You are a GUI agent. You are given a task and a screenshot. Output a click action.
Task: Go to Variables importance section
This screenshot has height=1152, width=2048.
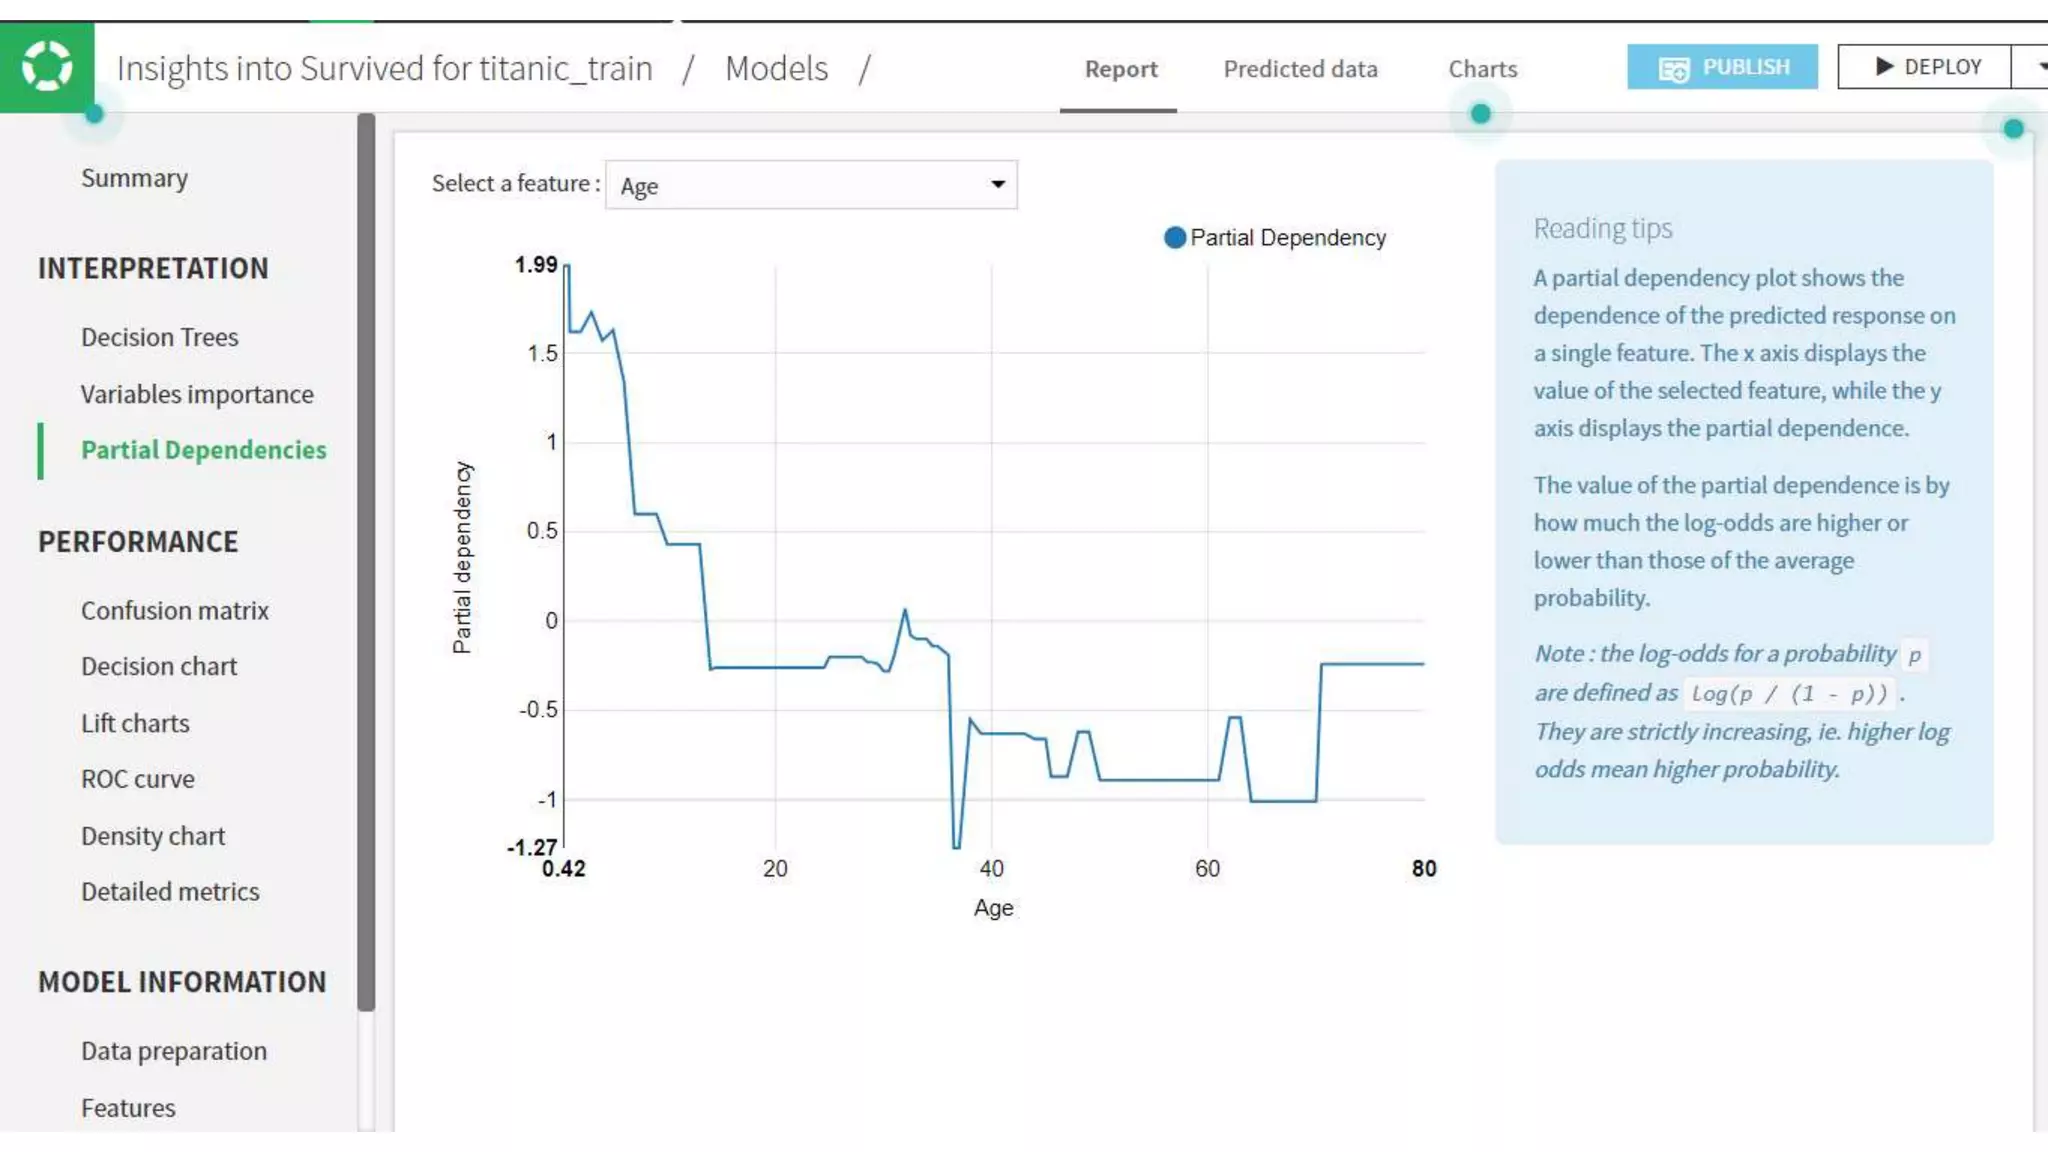(197, 394)
